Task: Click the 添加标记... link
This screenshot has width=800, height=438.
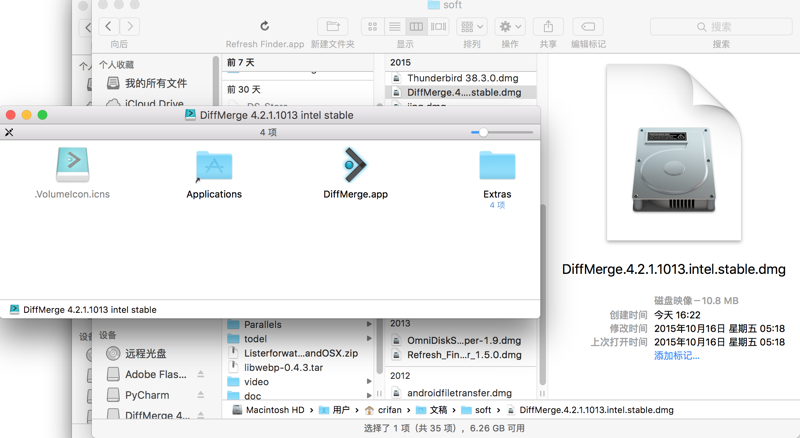Action: coord(677,356)
